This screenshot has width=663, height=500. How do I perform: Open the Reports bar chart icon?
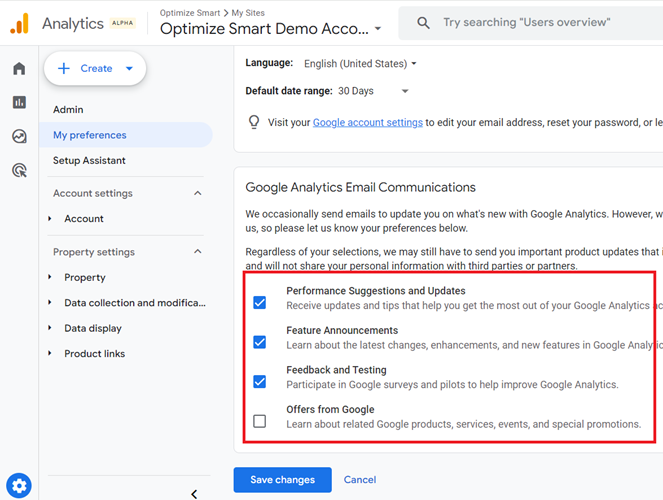pos(19,102)
